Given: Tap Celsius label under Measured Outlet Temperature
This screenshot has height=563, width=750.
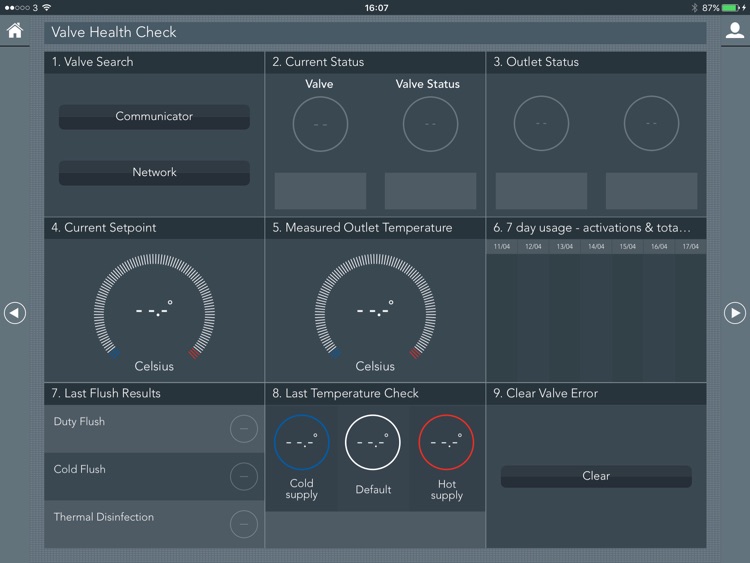Looking at the screenshot, I should point(375,366).
